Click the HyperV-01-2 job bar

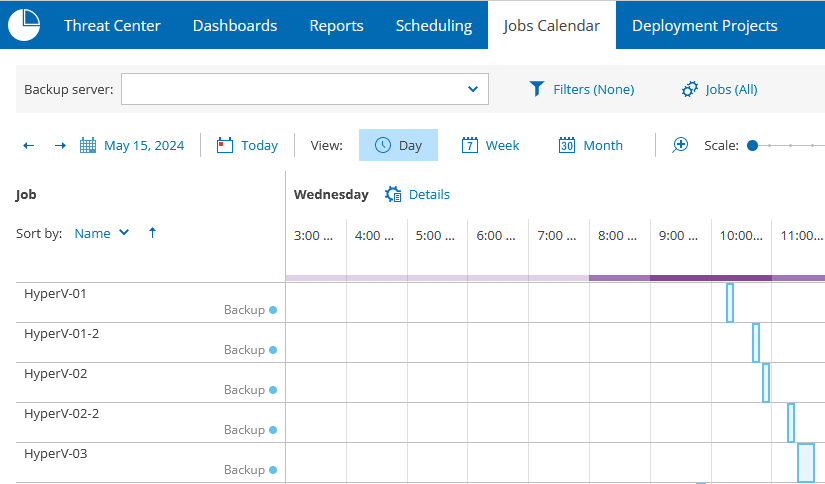[756, 342]
